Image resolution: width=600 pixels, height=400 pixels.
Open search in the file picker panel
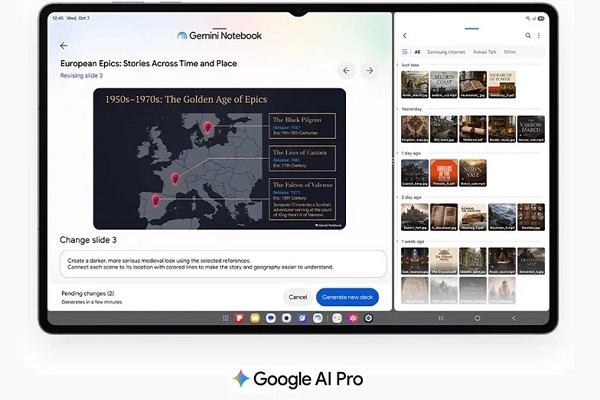[x=528, y=35]
